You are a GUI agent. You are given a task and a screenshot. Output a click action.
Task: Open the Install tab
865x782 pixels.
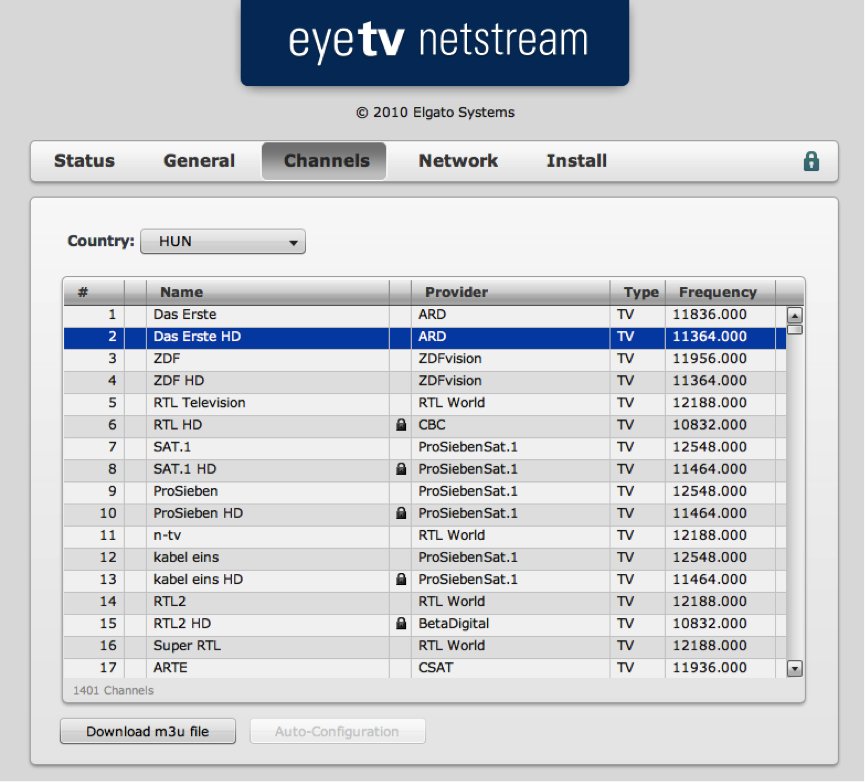point(576,161)
